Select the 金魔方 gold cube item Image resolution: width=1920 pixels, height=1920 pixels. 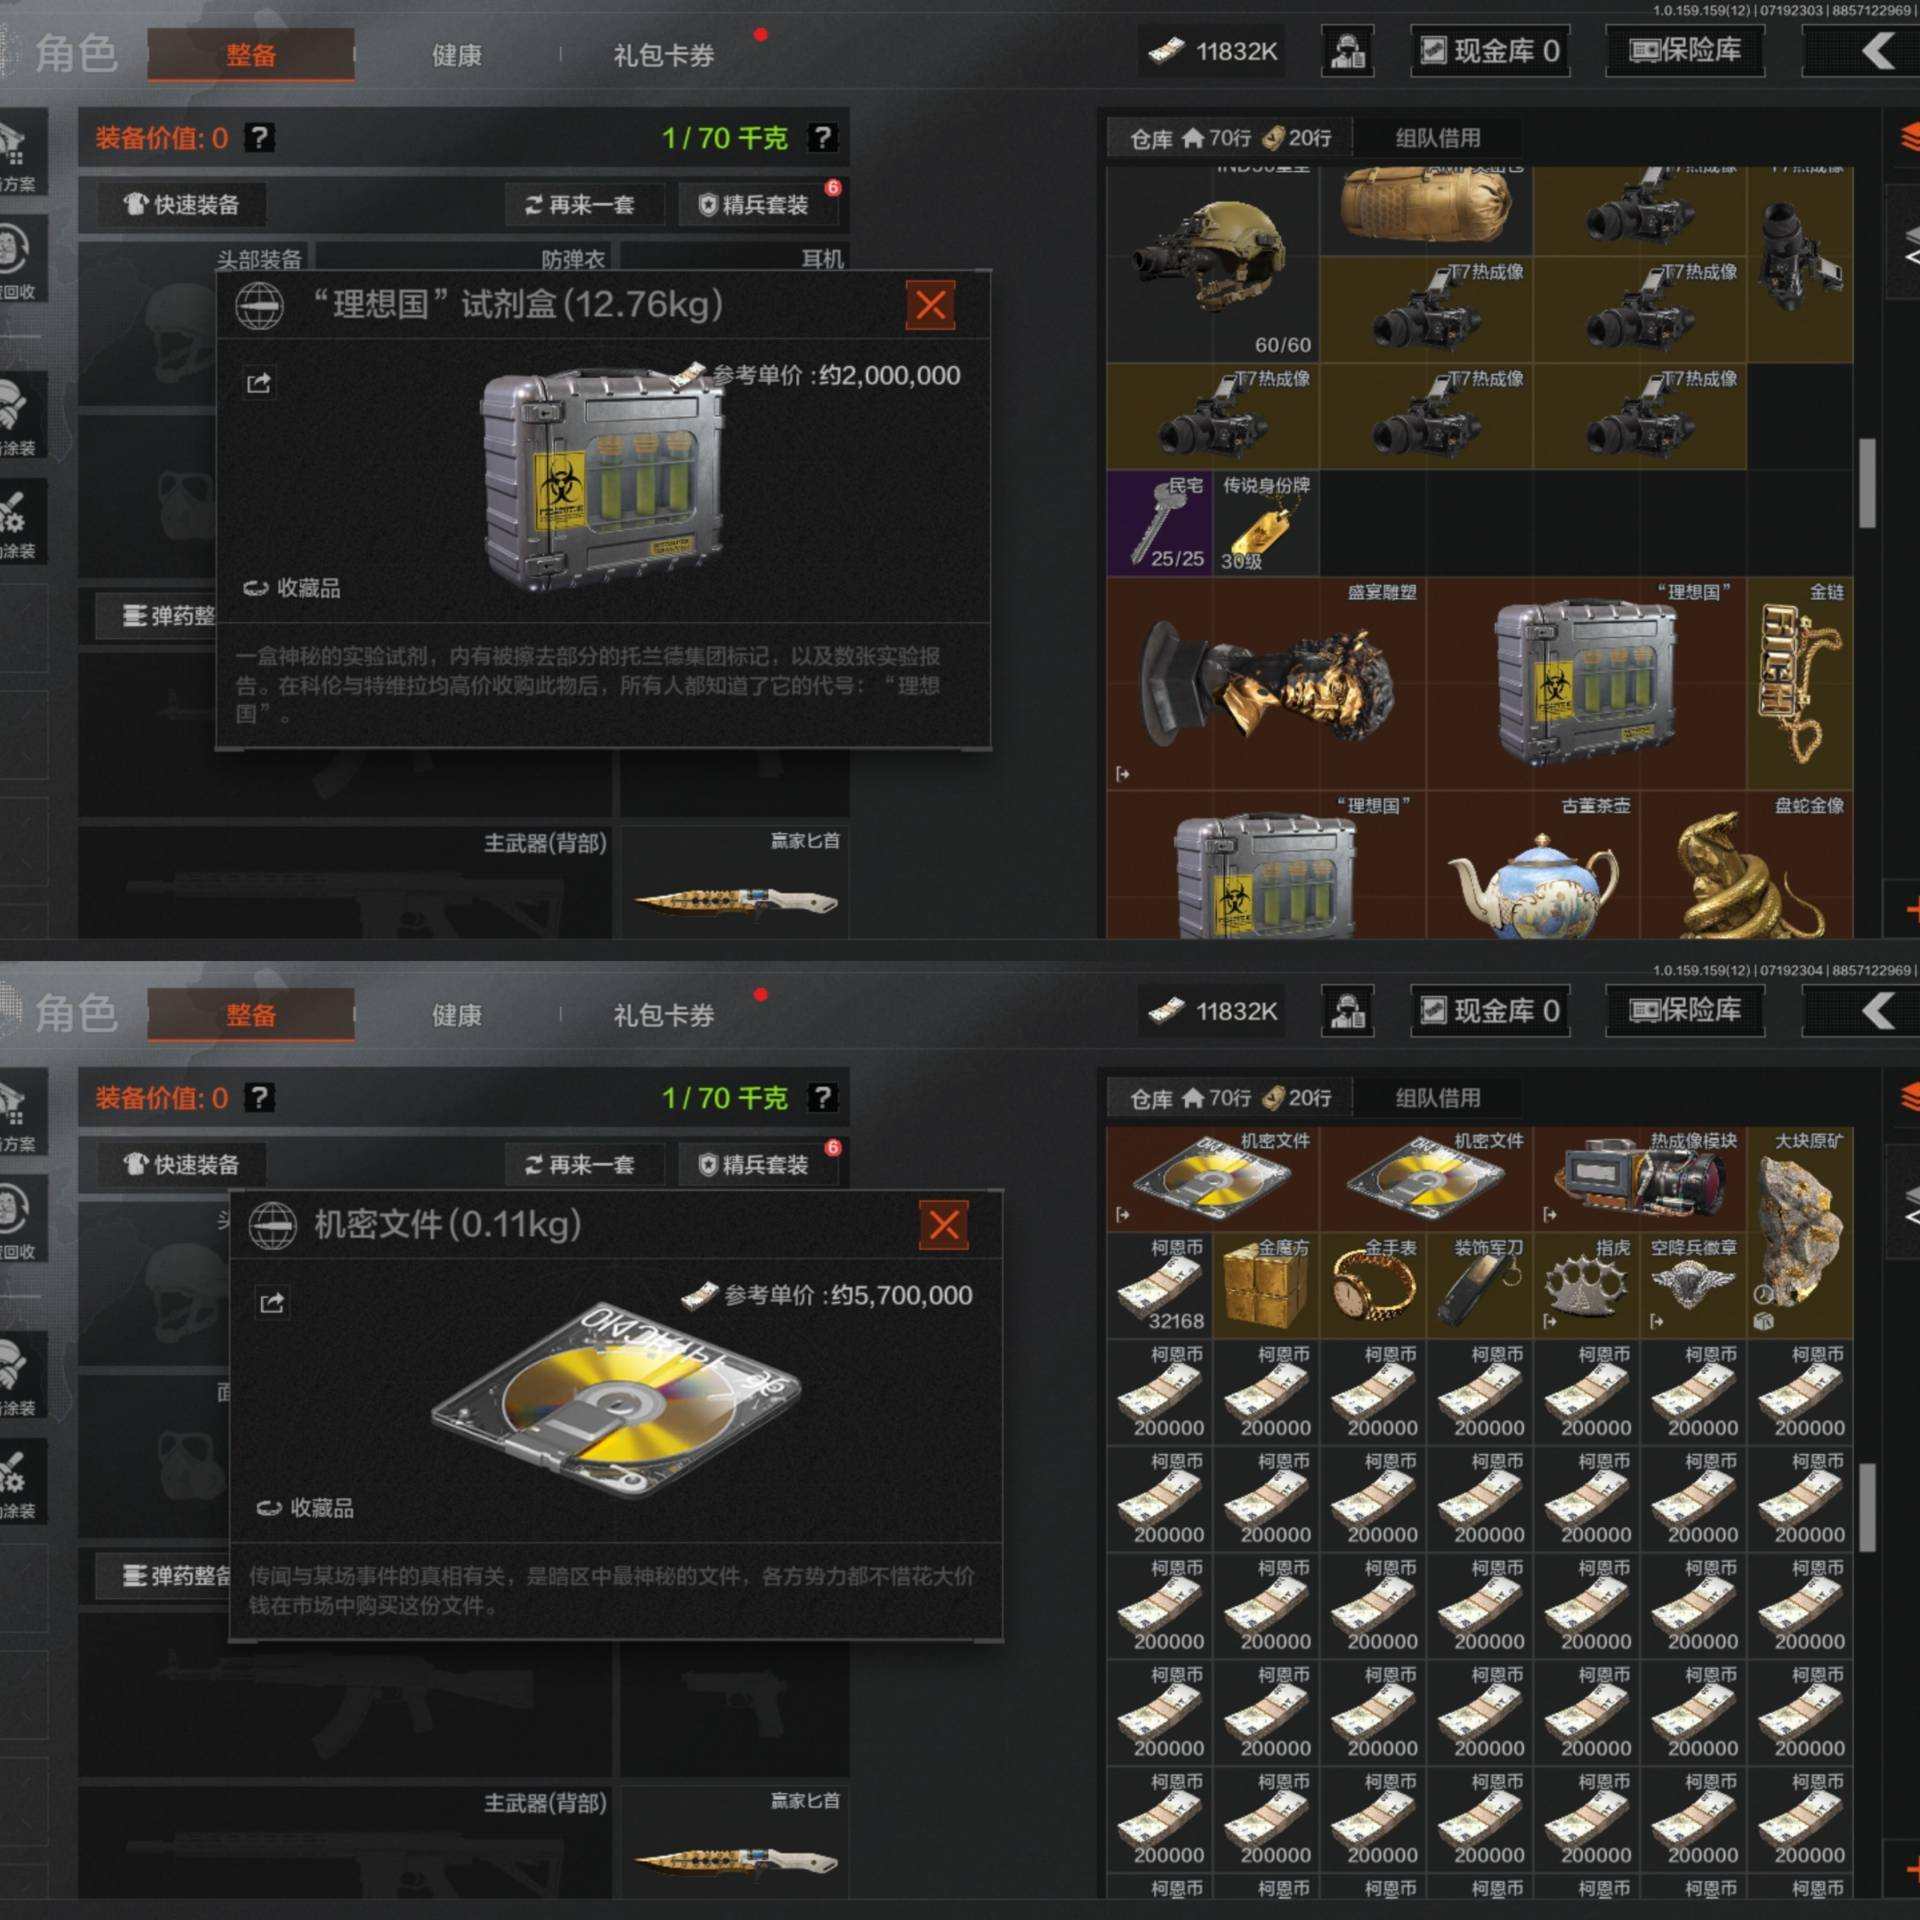coord(1266,1287)
